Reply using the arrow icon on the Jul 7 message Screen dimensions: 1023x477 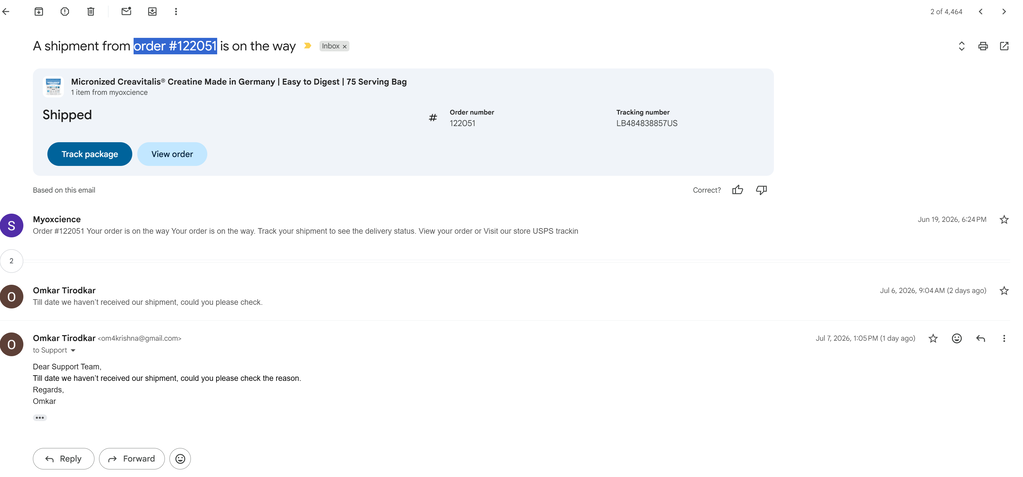(980, 339)
